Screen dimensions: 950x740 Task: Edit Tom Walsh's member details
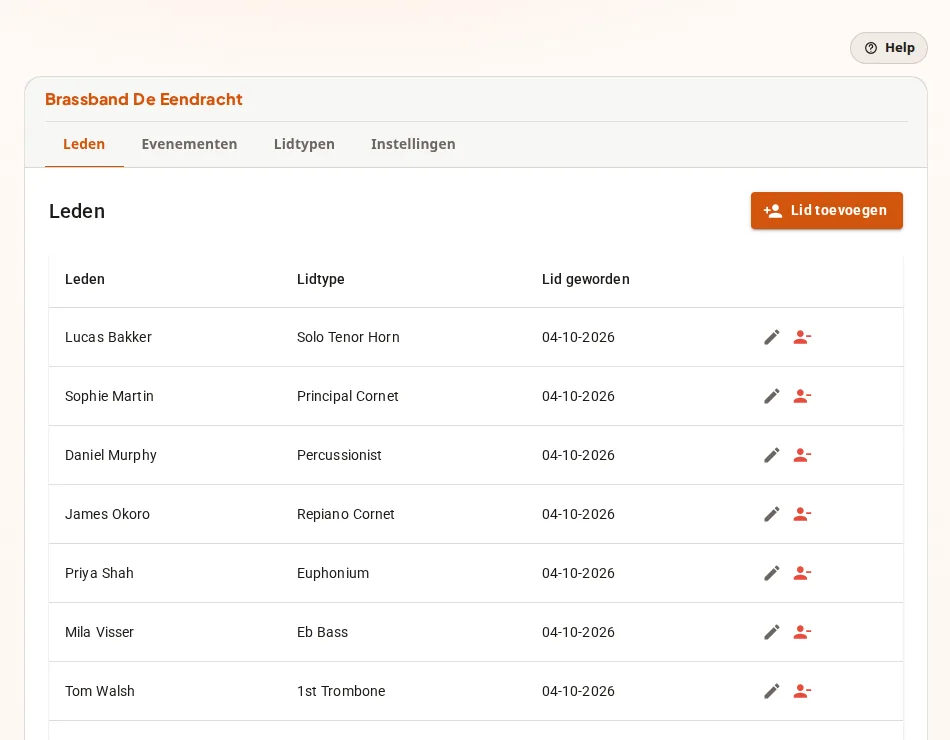tap(771, 691)
